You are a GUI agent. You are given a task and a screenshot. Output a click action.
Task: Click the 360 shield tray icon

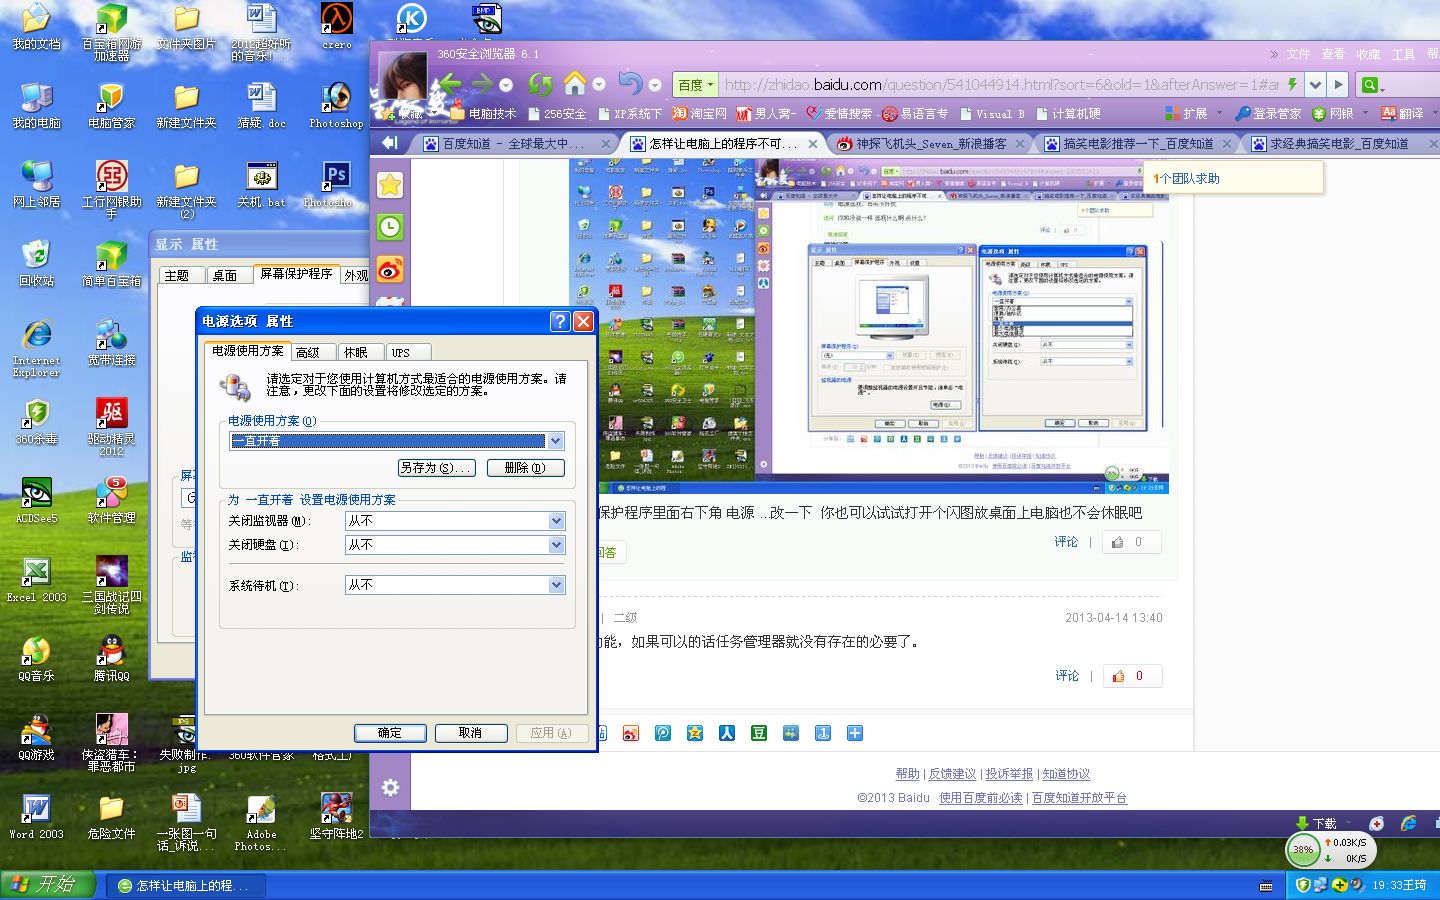[x=1303, y=885]
